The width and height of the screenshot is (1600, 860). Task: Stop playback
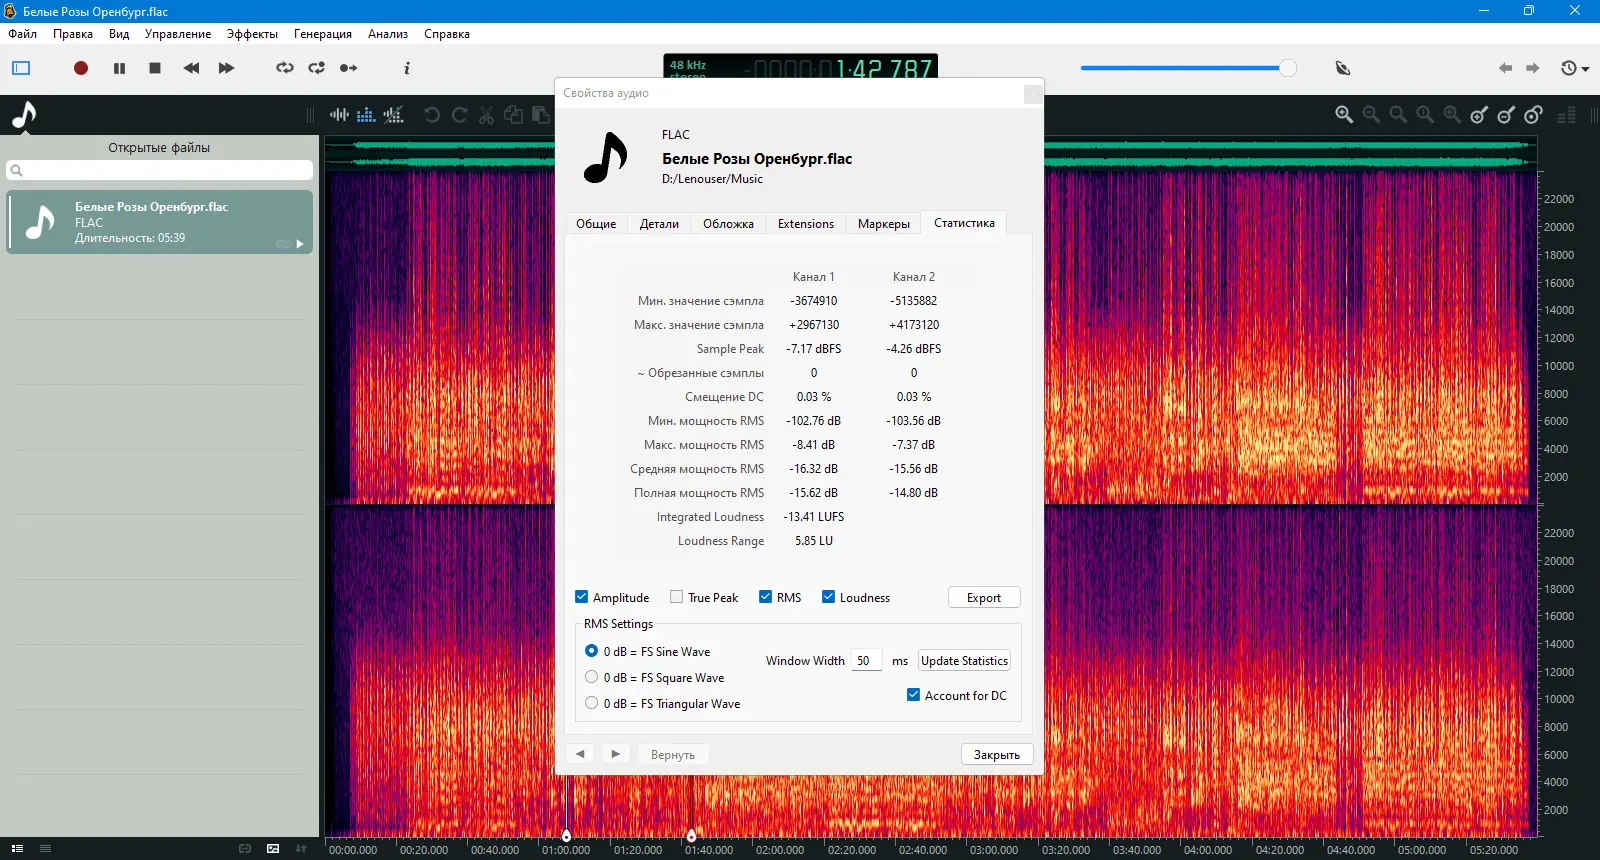click(x=155, y=68)
